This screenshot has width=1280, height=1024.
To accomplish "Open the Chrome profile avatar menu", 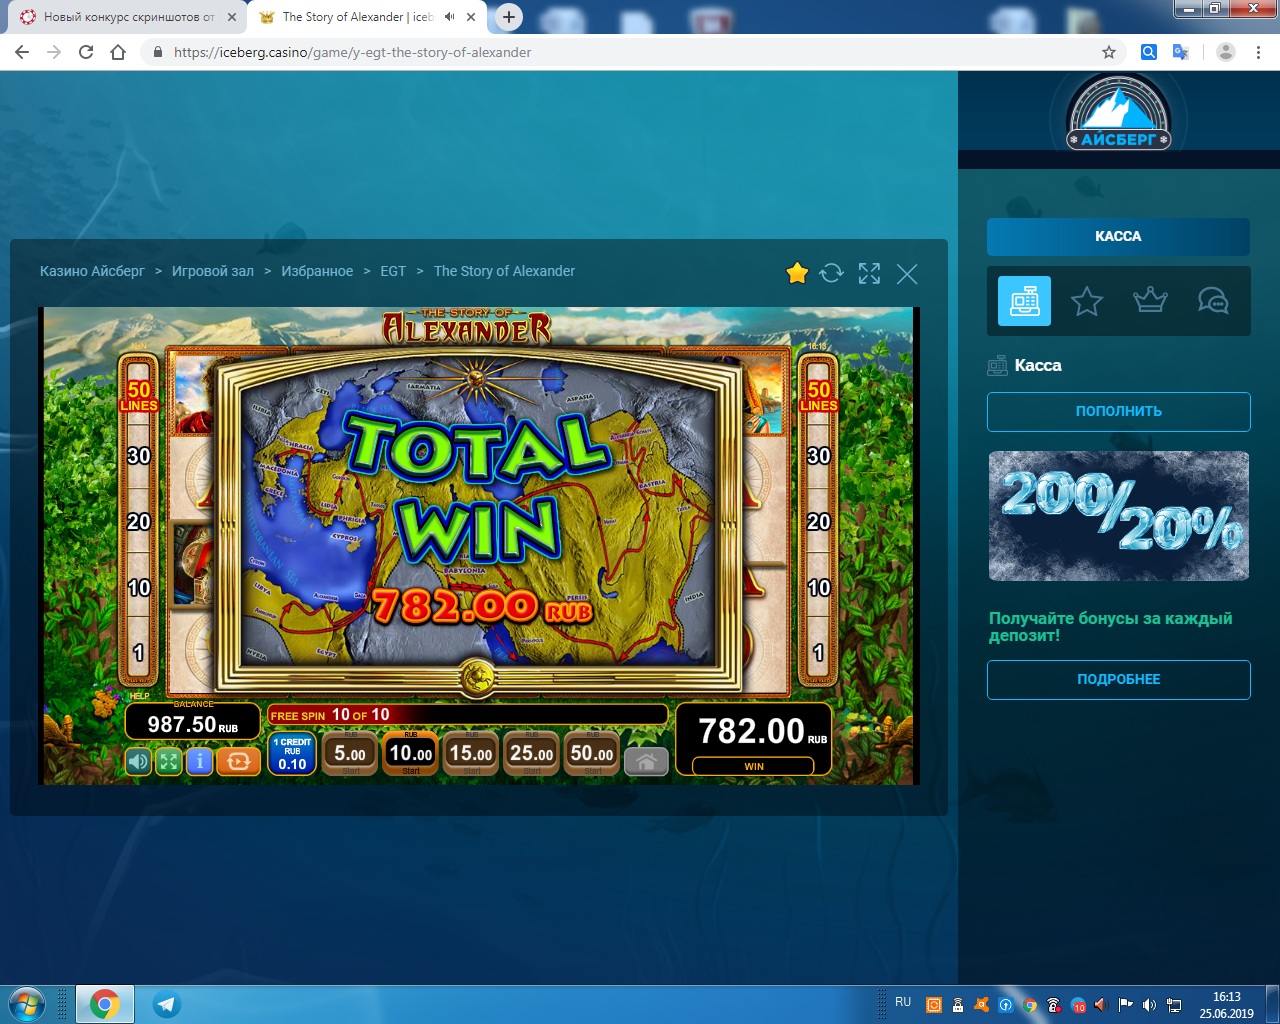I will [1225, 52].
